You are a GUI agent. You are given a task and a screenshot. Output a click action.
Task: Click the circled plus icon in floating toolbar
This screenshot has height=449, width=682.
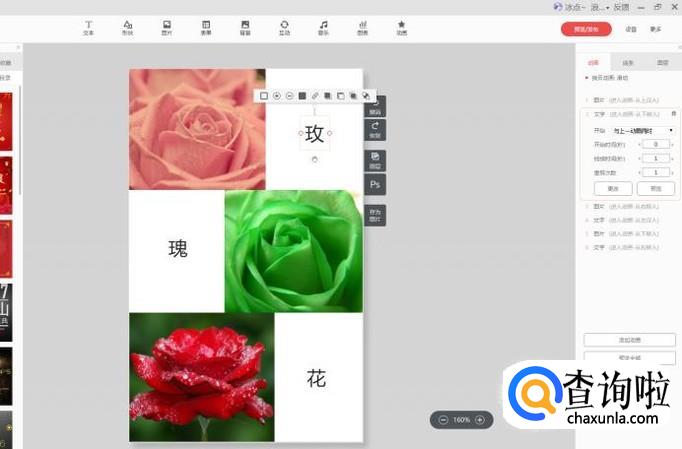[277, 96]
